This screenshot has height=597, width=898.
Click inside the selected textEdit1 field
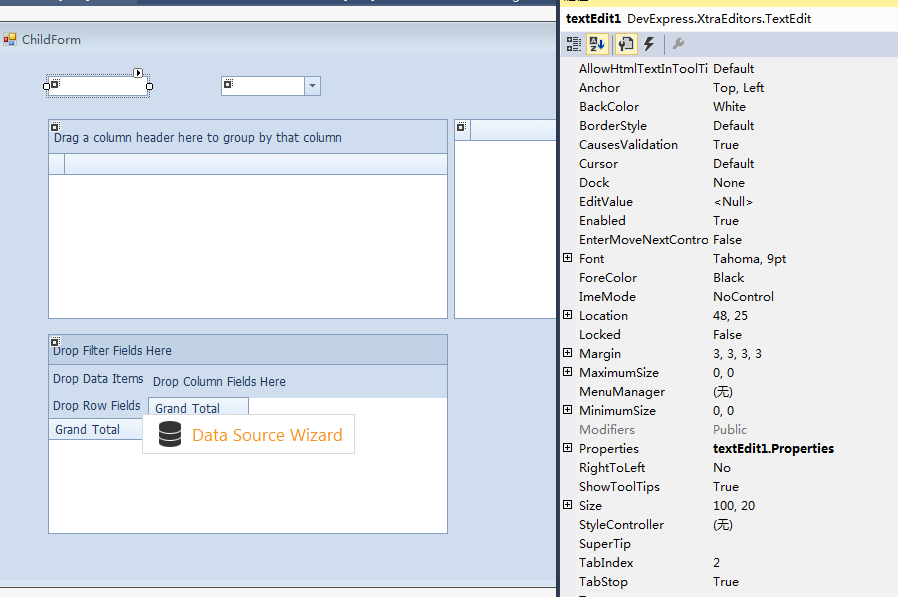pyautogui.click(x=99, y=87)
